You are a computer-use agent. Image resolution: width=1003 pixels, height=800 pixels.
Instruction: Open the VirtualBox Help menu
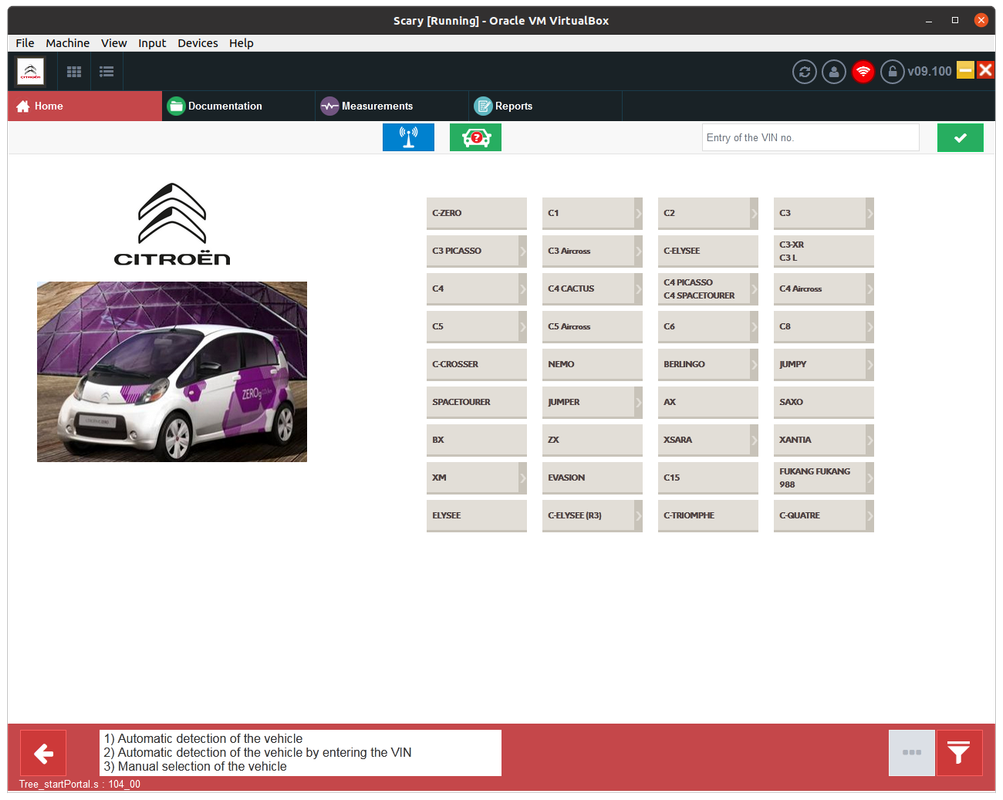click(241, 43)
